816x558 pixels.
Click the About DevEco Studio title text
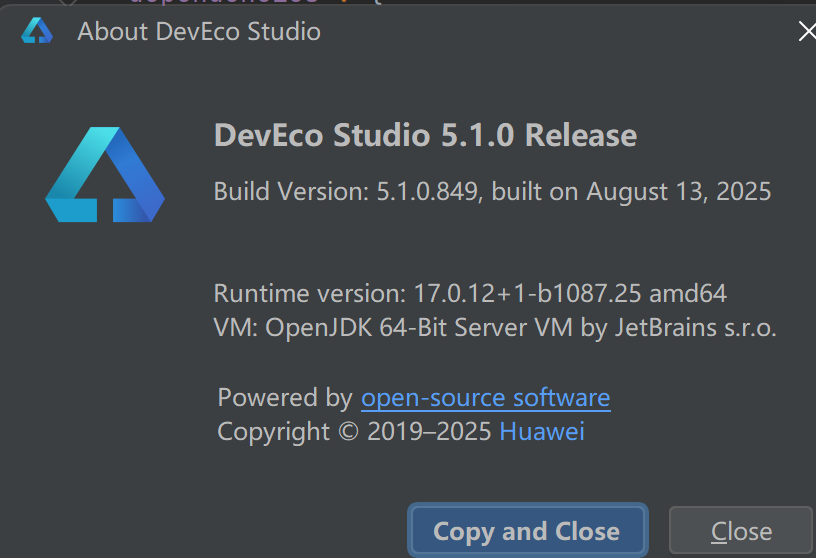(x=199, y=31)
